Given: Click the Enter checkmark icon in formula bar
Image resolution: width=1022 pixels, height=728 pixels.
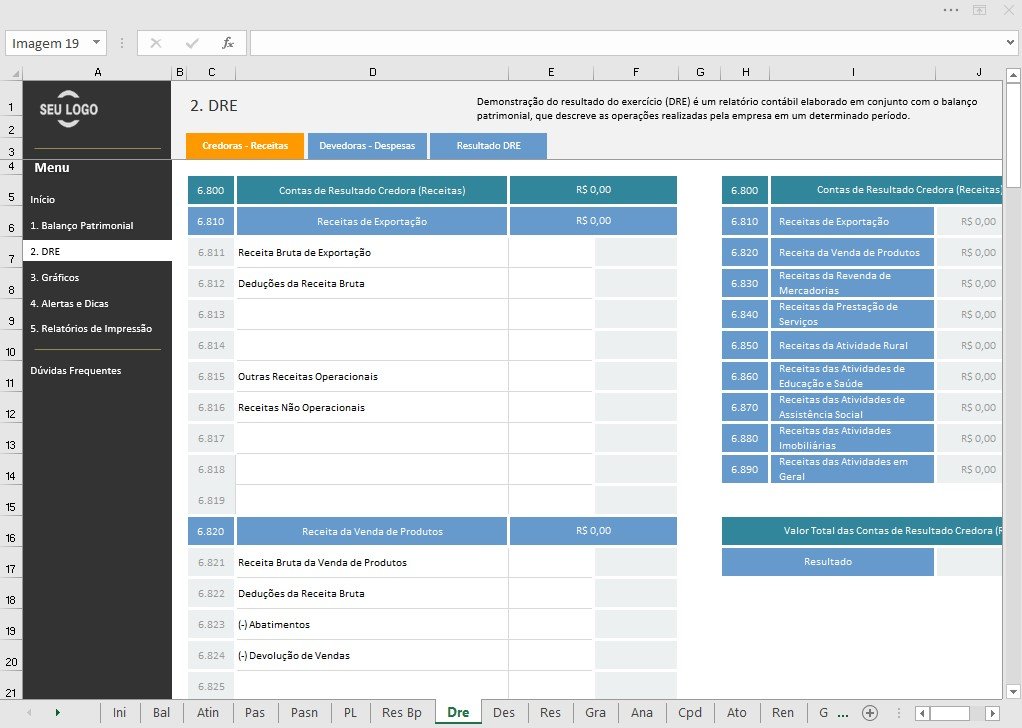Looking at the screenshot, I should [192, 43].
